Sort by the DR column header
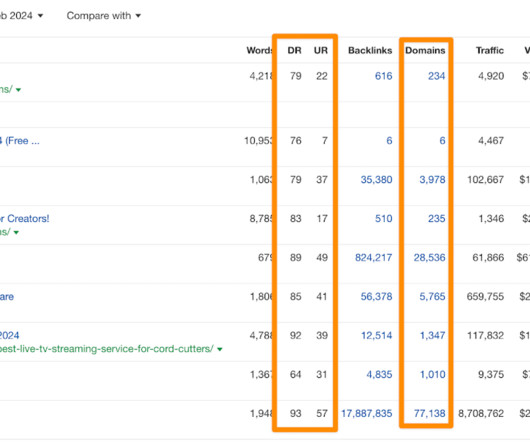Viewport: 530px width, 442px height. tap(294, 50)
